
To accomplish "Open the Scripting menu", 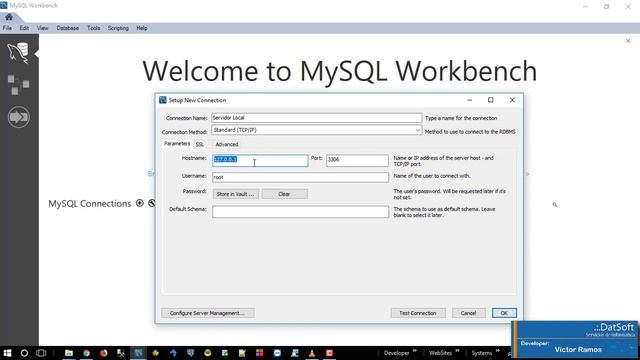I will click(x=118, y=28).
